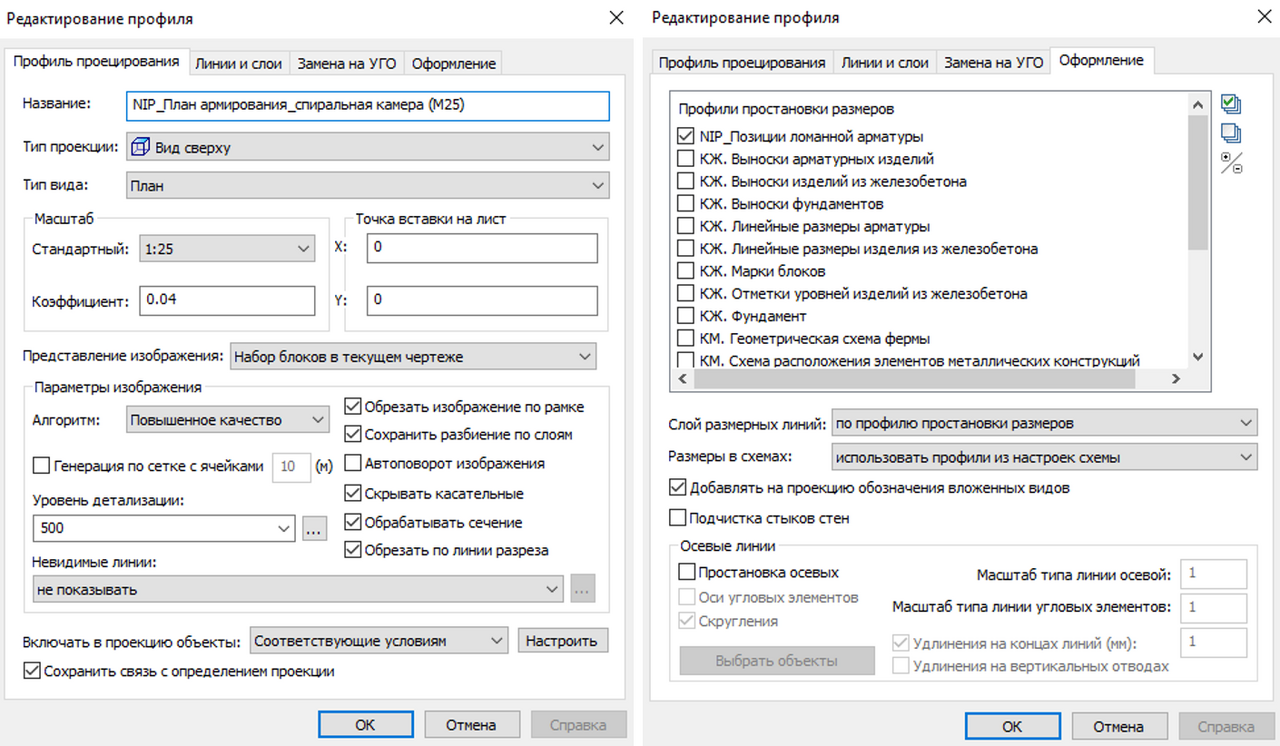The image size is (1280, 746).
Task: Close the left Редактирование профиля dialog
Action: [x=615, y=18]
